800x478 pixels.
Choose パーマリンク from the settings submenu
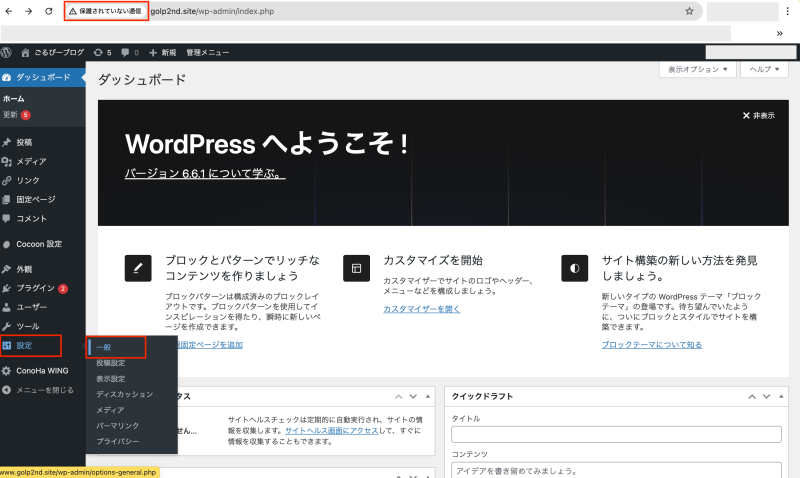pos(117,426)
